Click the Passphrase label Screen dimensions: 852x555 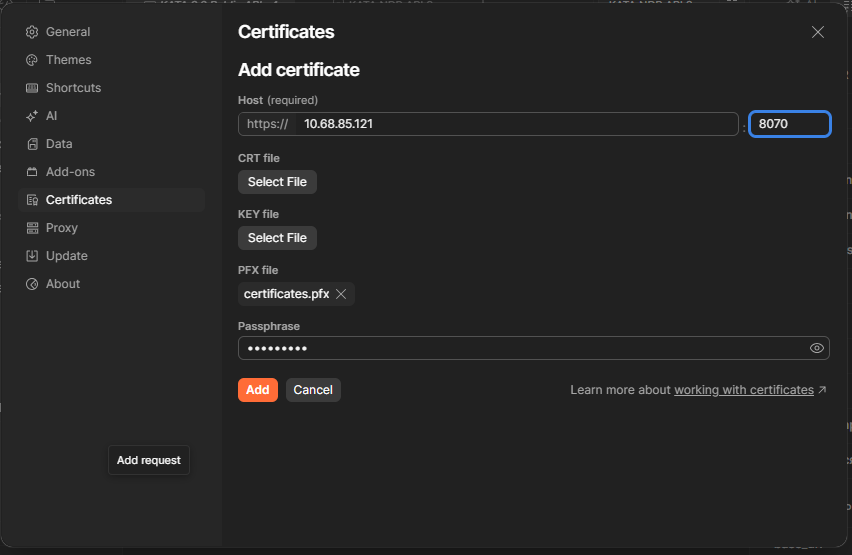[269, 326]
